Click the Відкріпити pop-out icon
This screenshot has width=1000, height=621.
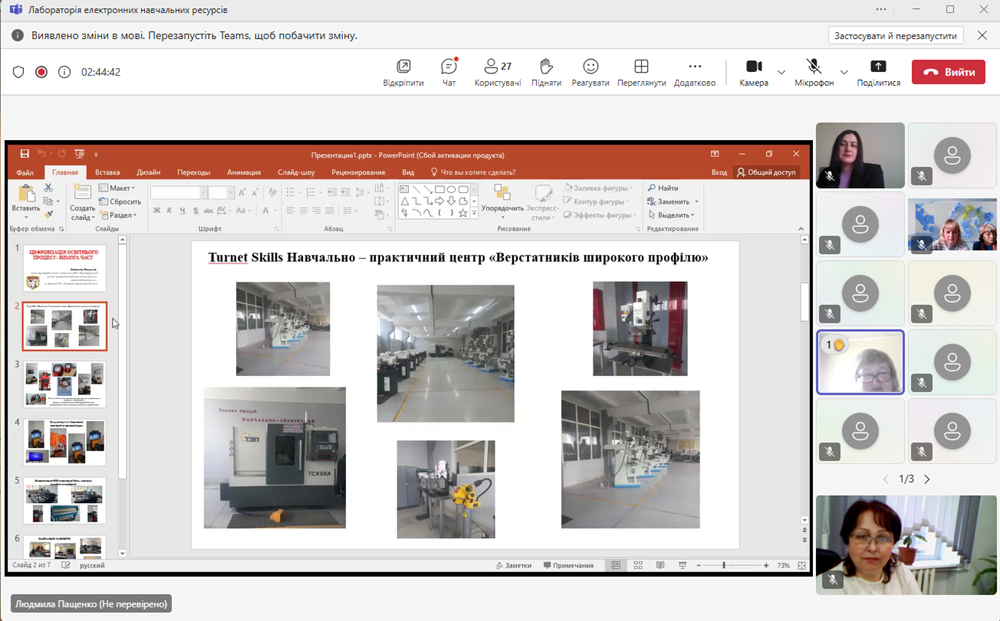403,67
